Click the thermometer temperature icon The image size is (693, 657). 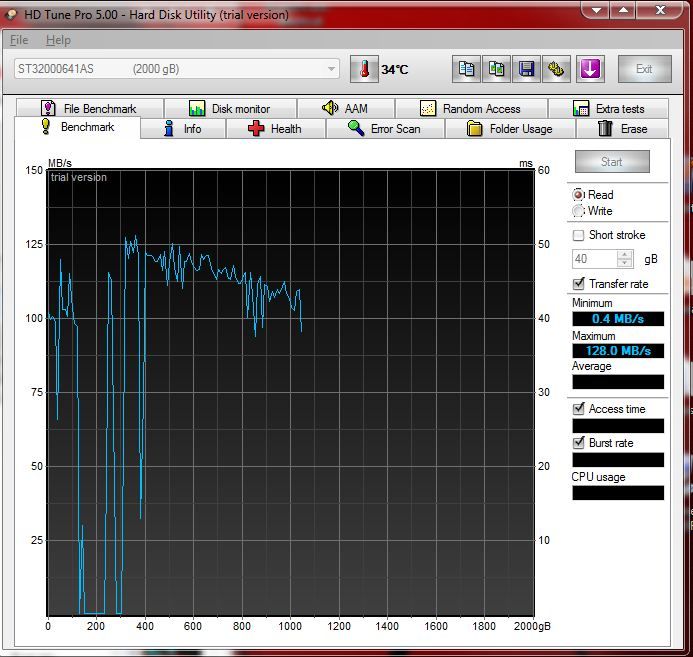click(364, 69)
